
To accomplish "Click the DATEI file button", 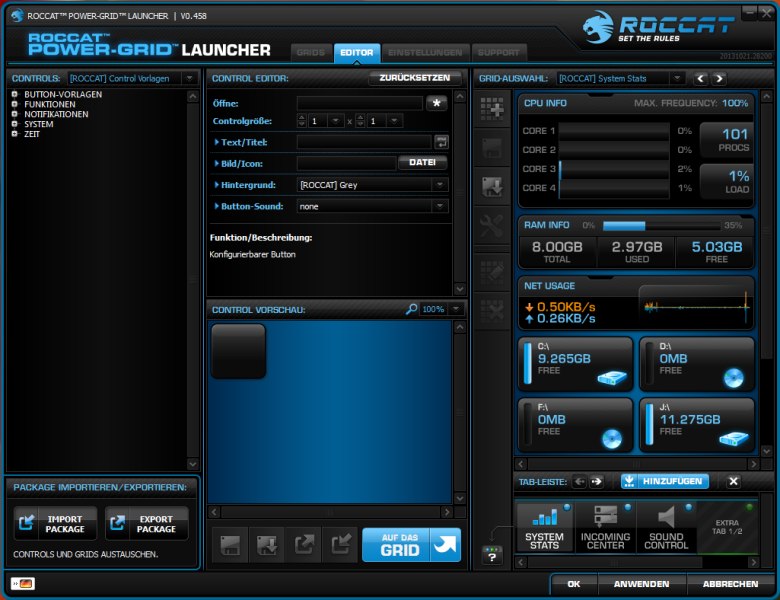I will (x=422, y=162).
